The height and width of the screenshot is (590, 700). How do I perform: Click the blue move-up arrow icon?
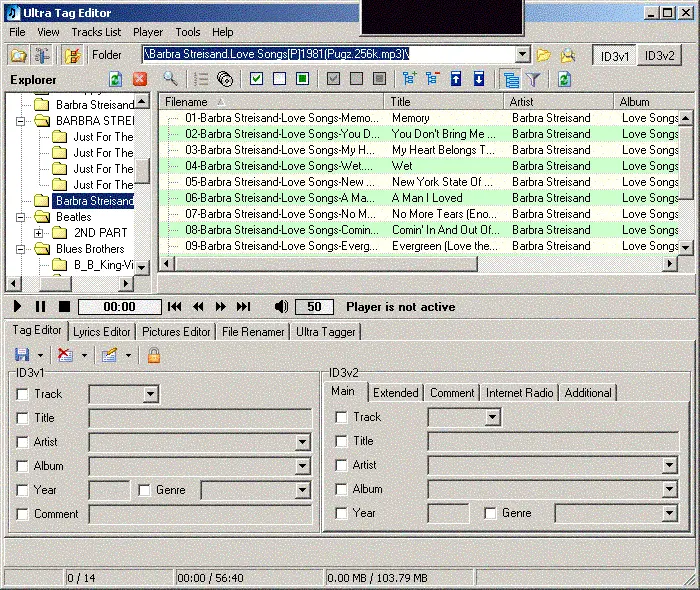(456, 79)
